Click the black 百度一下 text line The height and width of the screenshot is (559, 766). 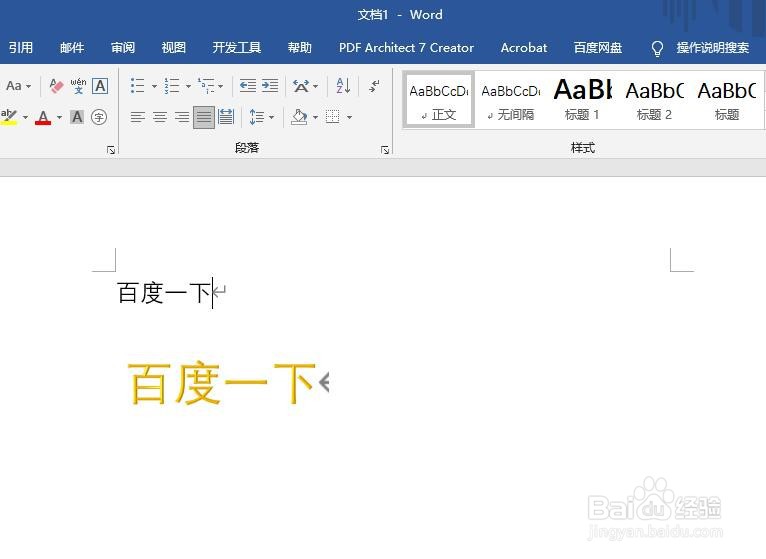[x=164, y=293]
